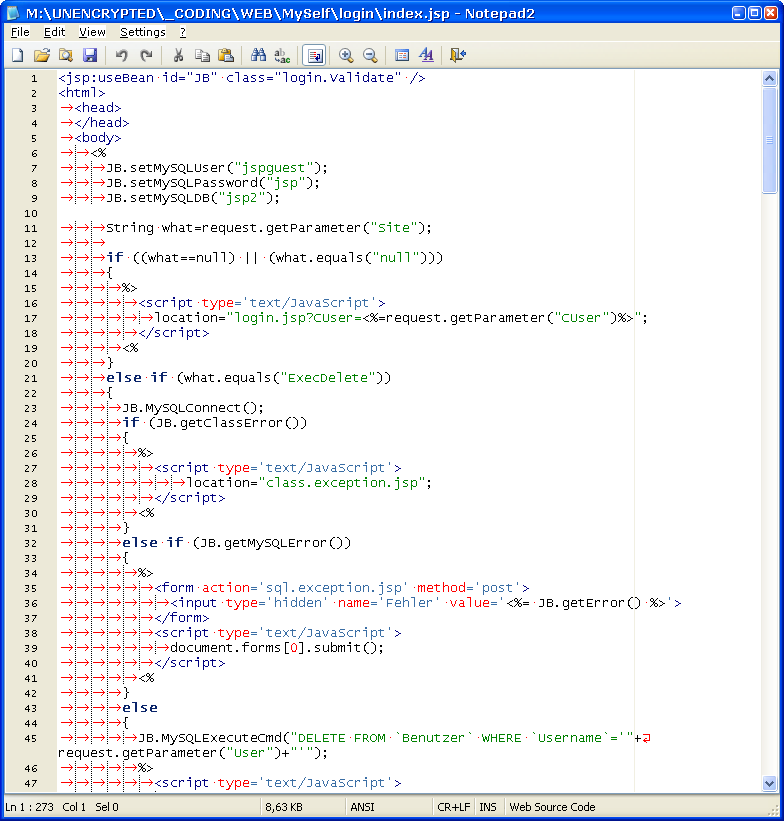784x821 pixels.
Task: Click the JB.setMySQLUser("jspguest") line
Action: pyautogui.click(x=217, y=168)
